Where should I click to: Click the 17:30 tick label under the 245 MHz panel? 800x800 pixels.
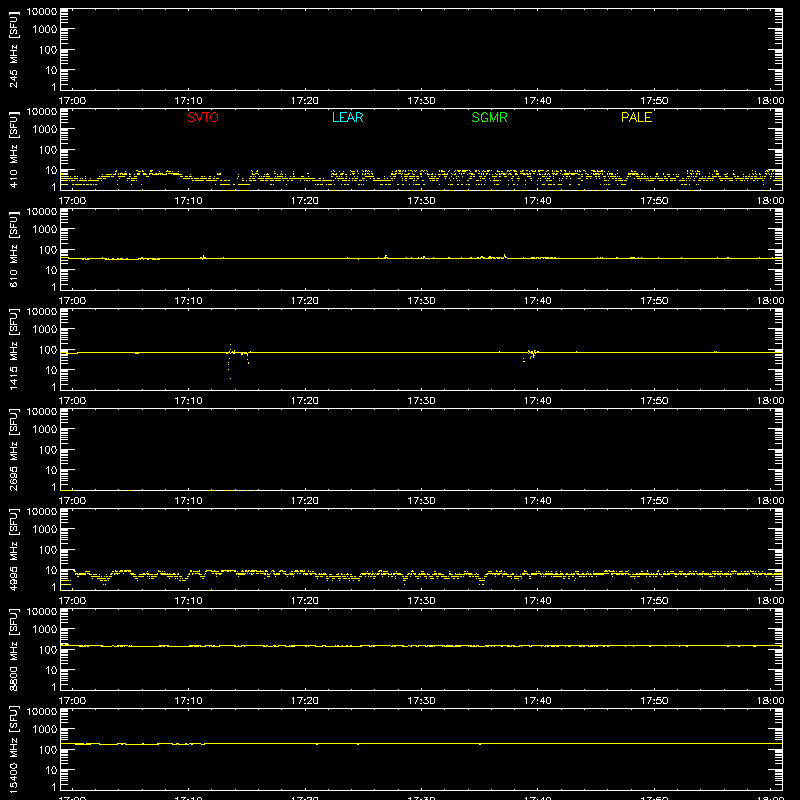tap(421, 101)
